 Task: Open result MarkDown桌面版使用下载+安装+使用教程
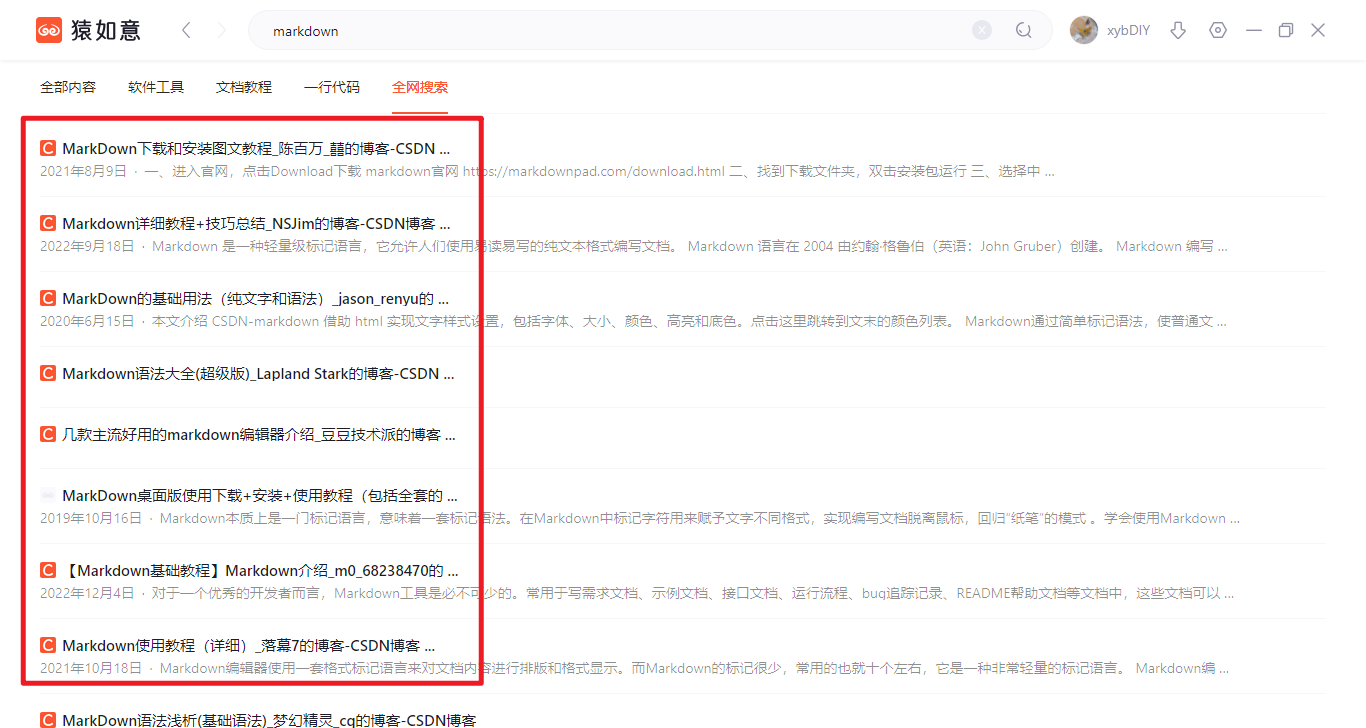pyautogui.click(x=260, y=496)
